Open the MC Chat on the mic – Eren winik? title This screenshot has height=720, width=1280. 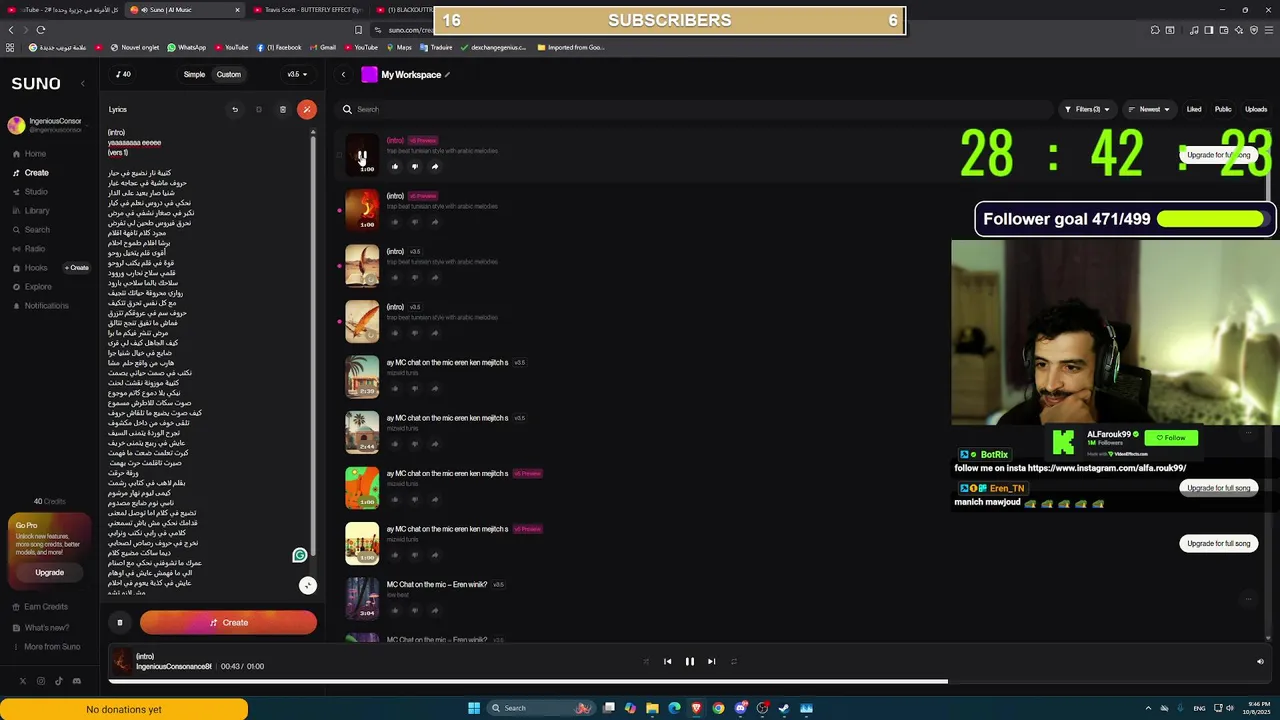437,584
